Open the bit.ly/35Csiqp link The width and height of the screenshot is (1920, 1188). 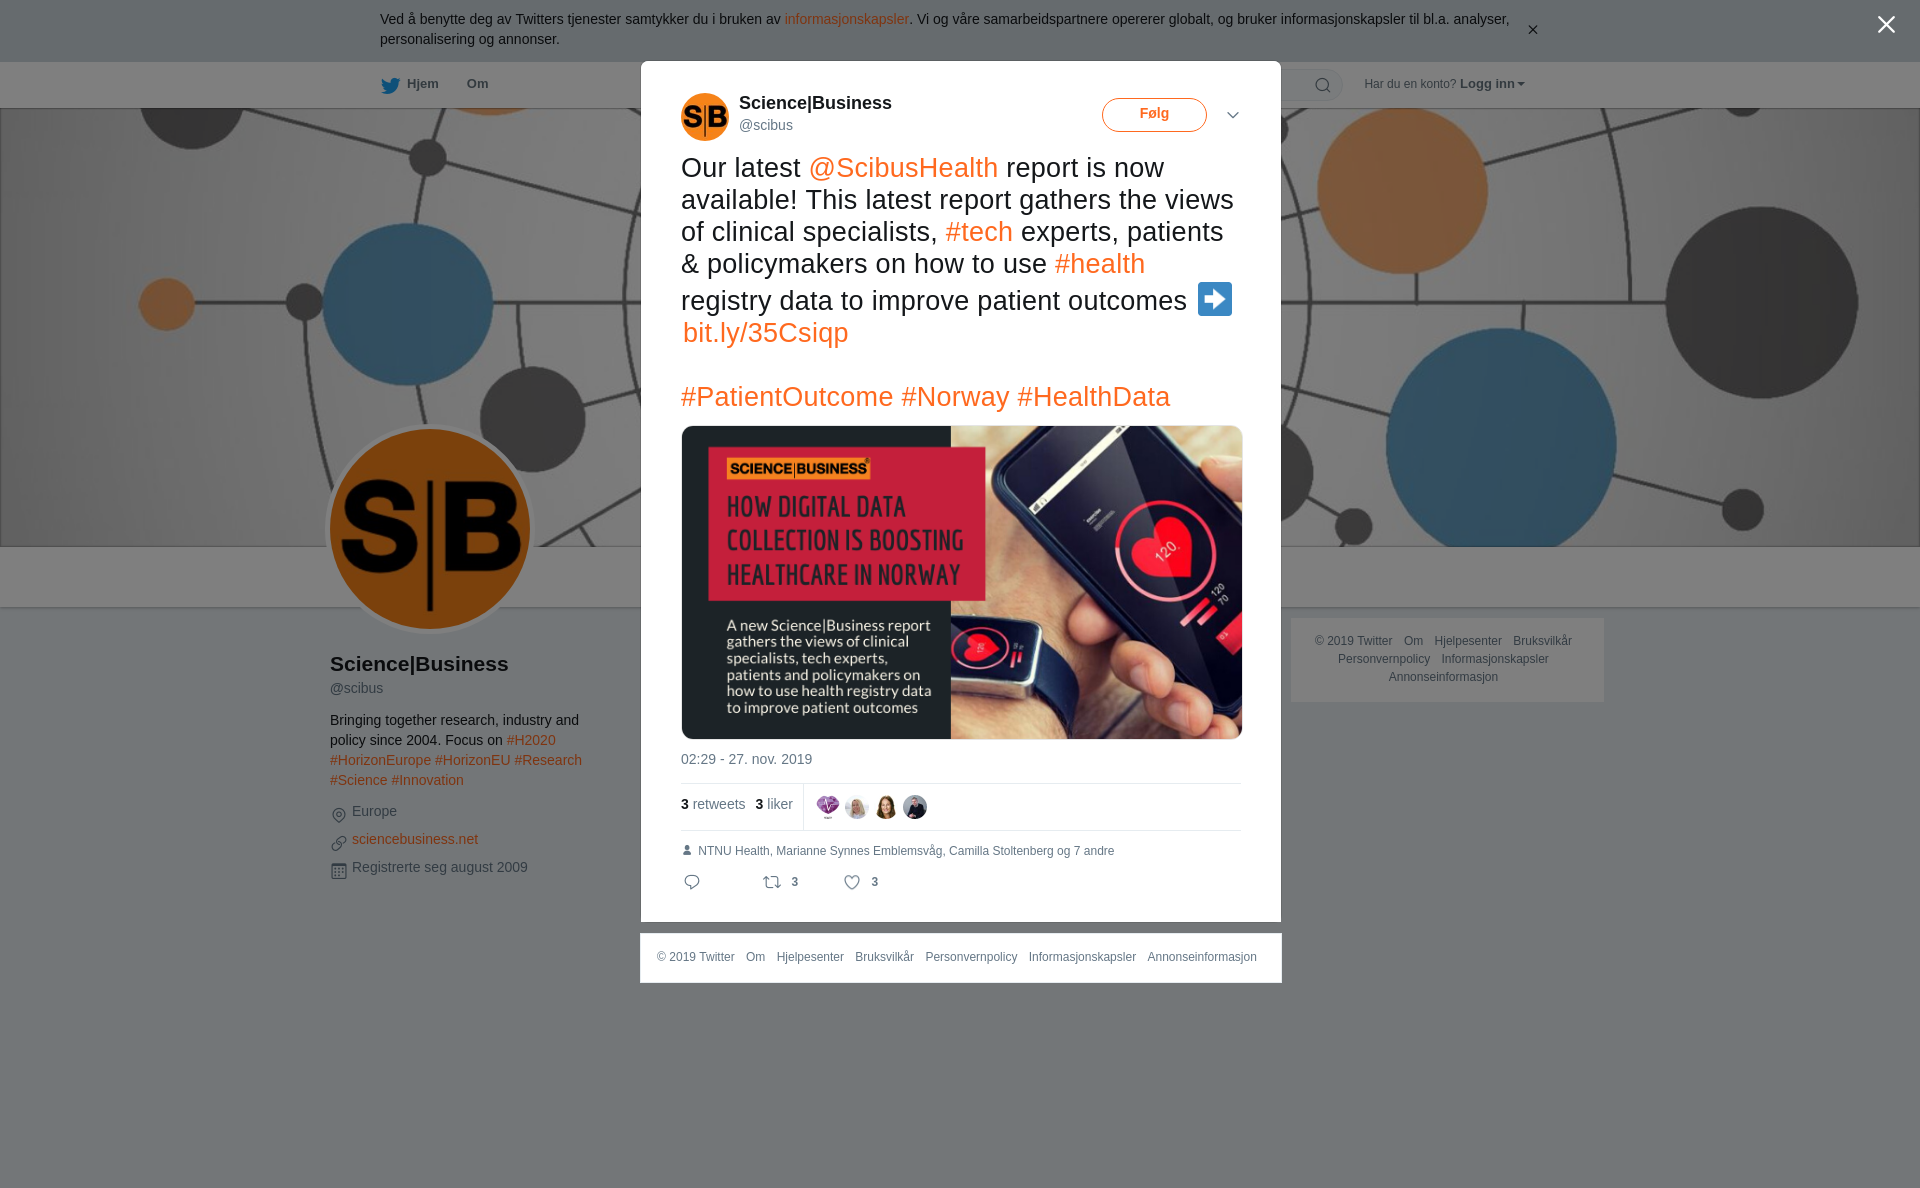click(765, 333)
